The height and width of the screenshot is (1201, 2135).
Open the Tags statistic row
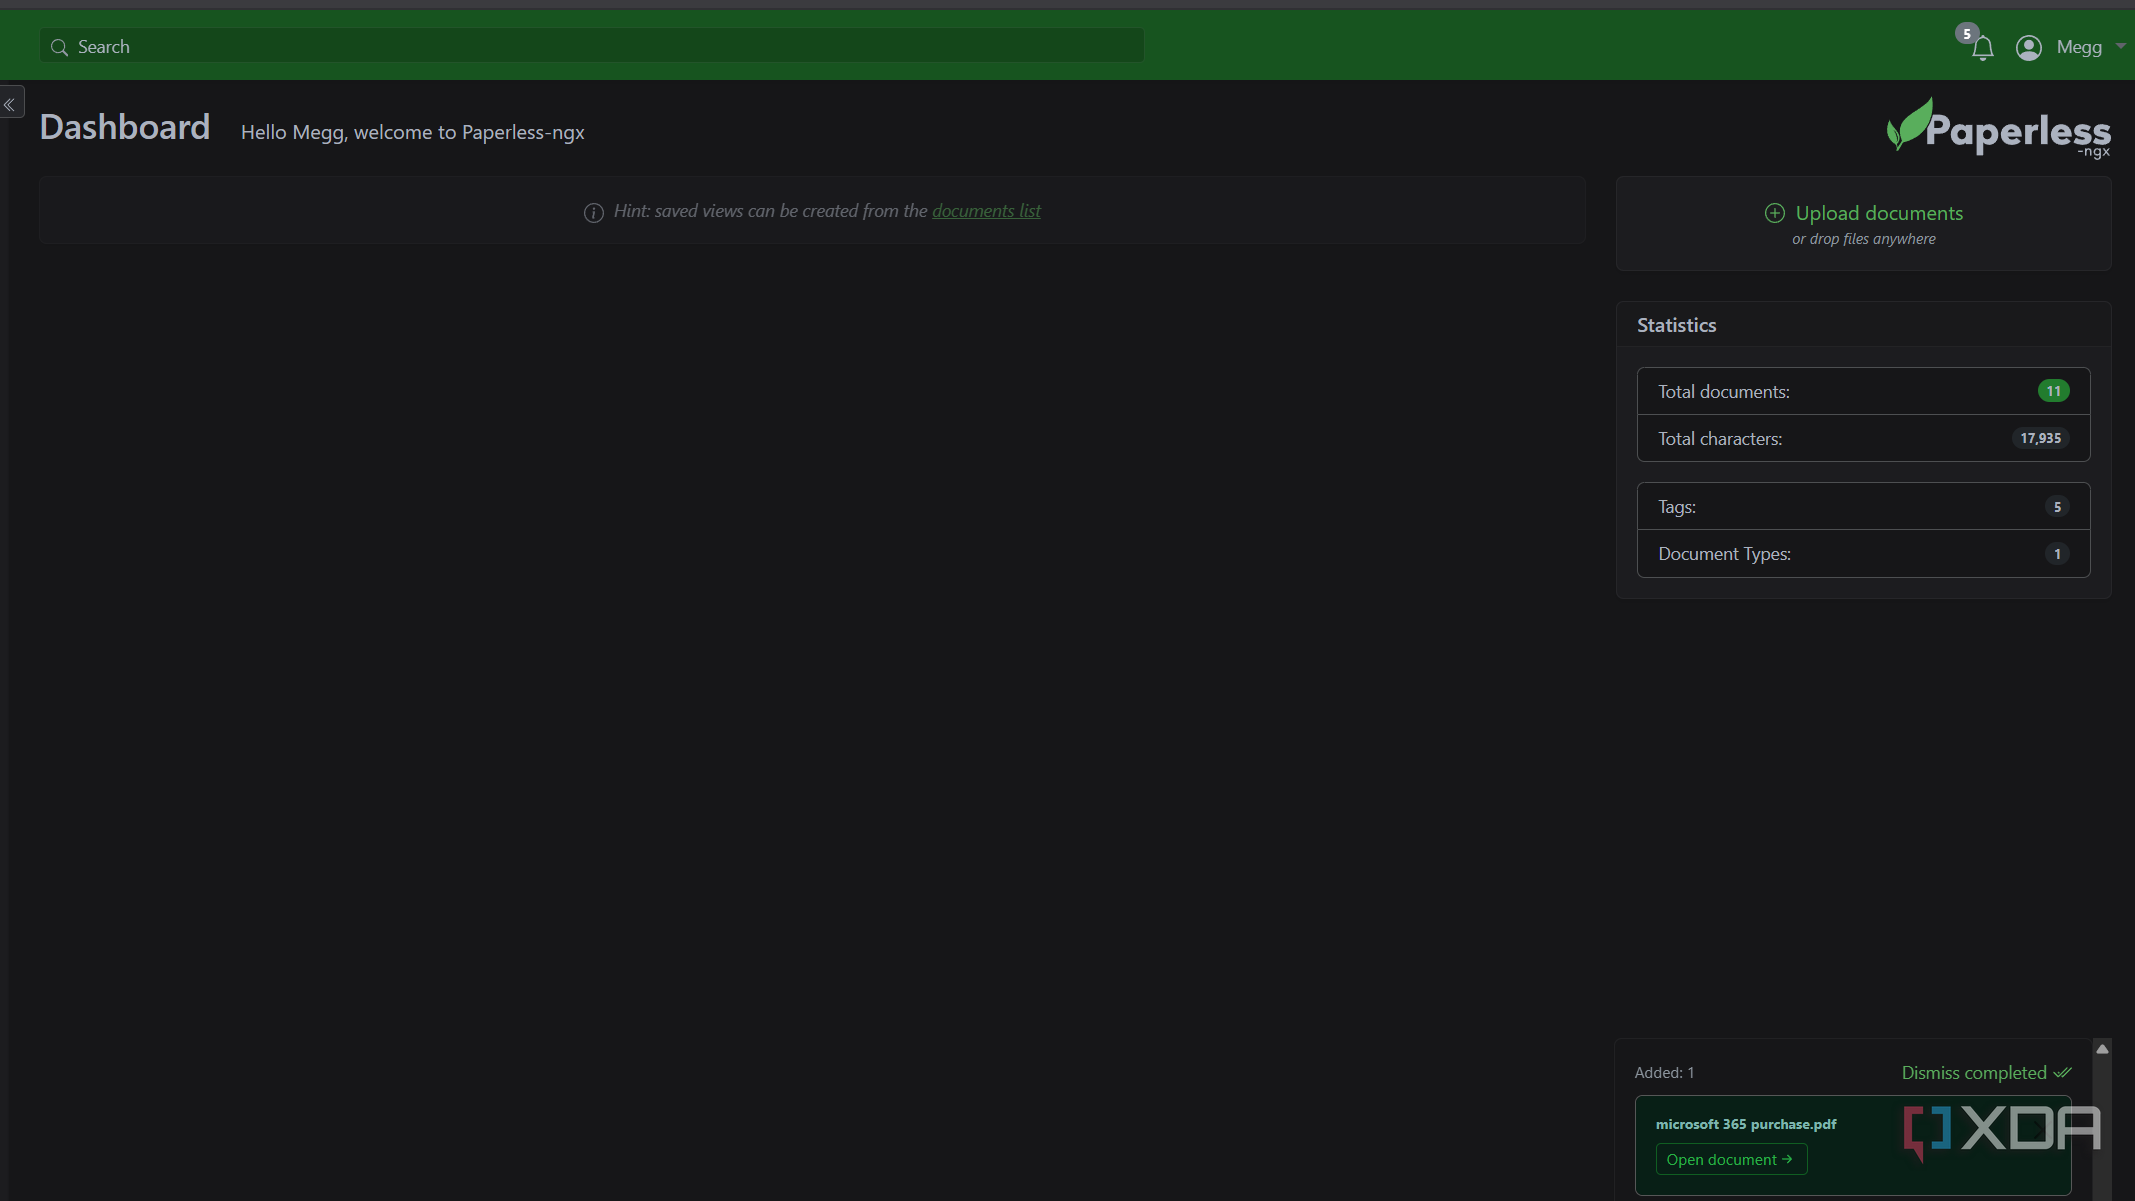click(1863, 506)
